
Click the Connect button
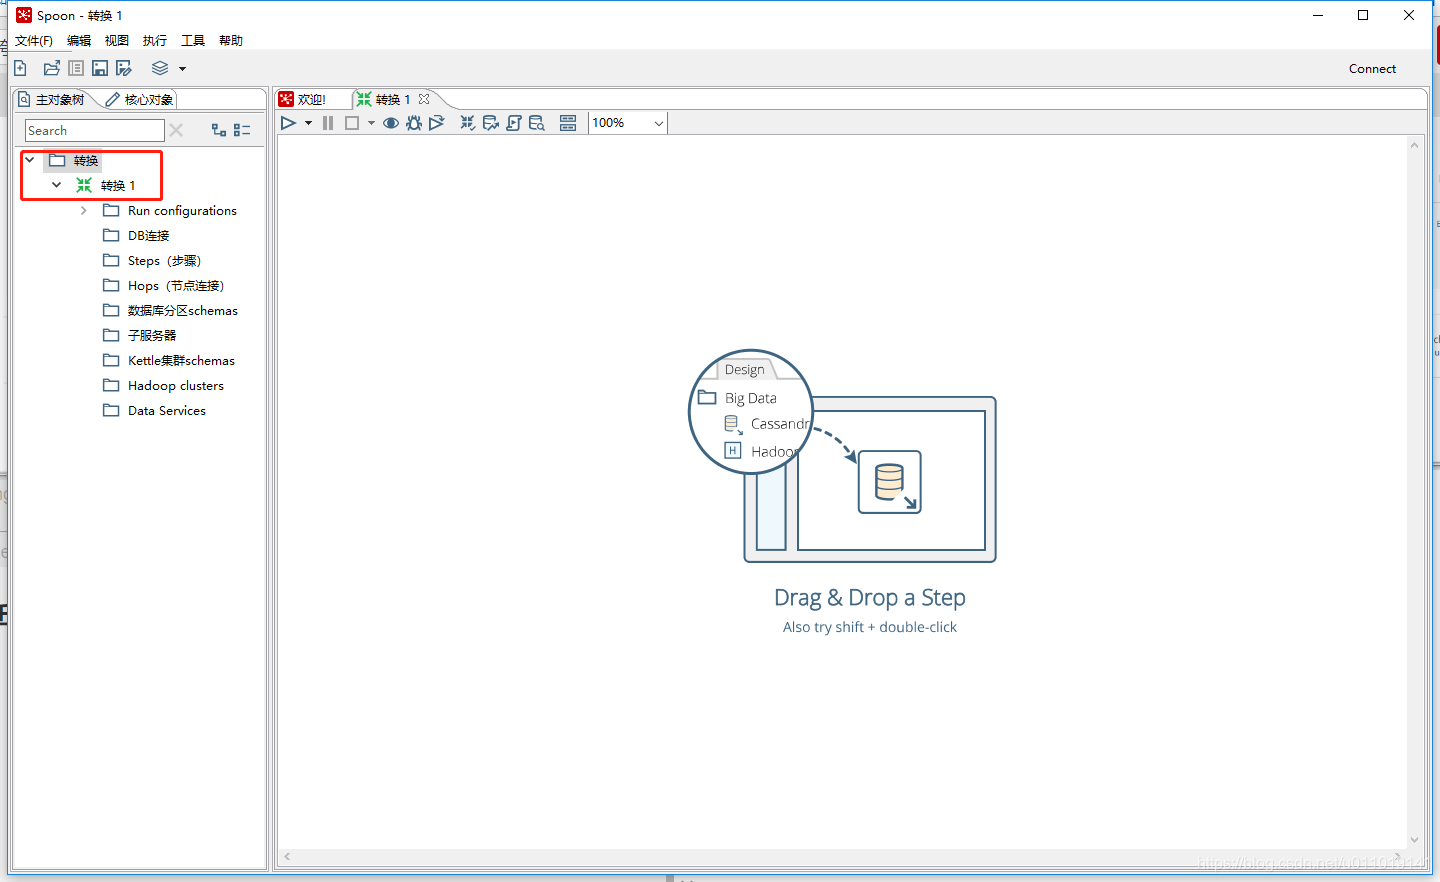click(1372, 69)
